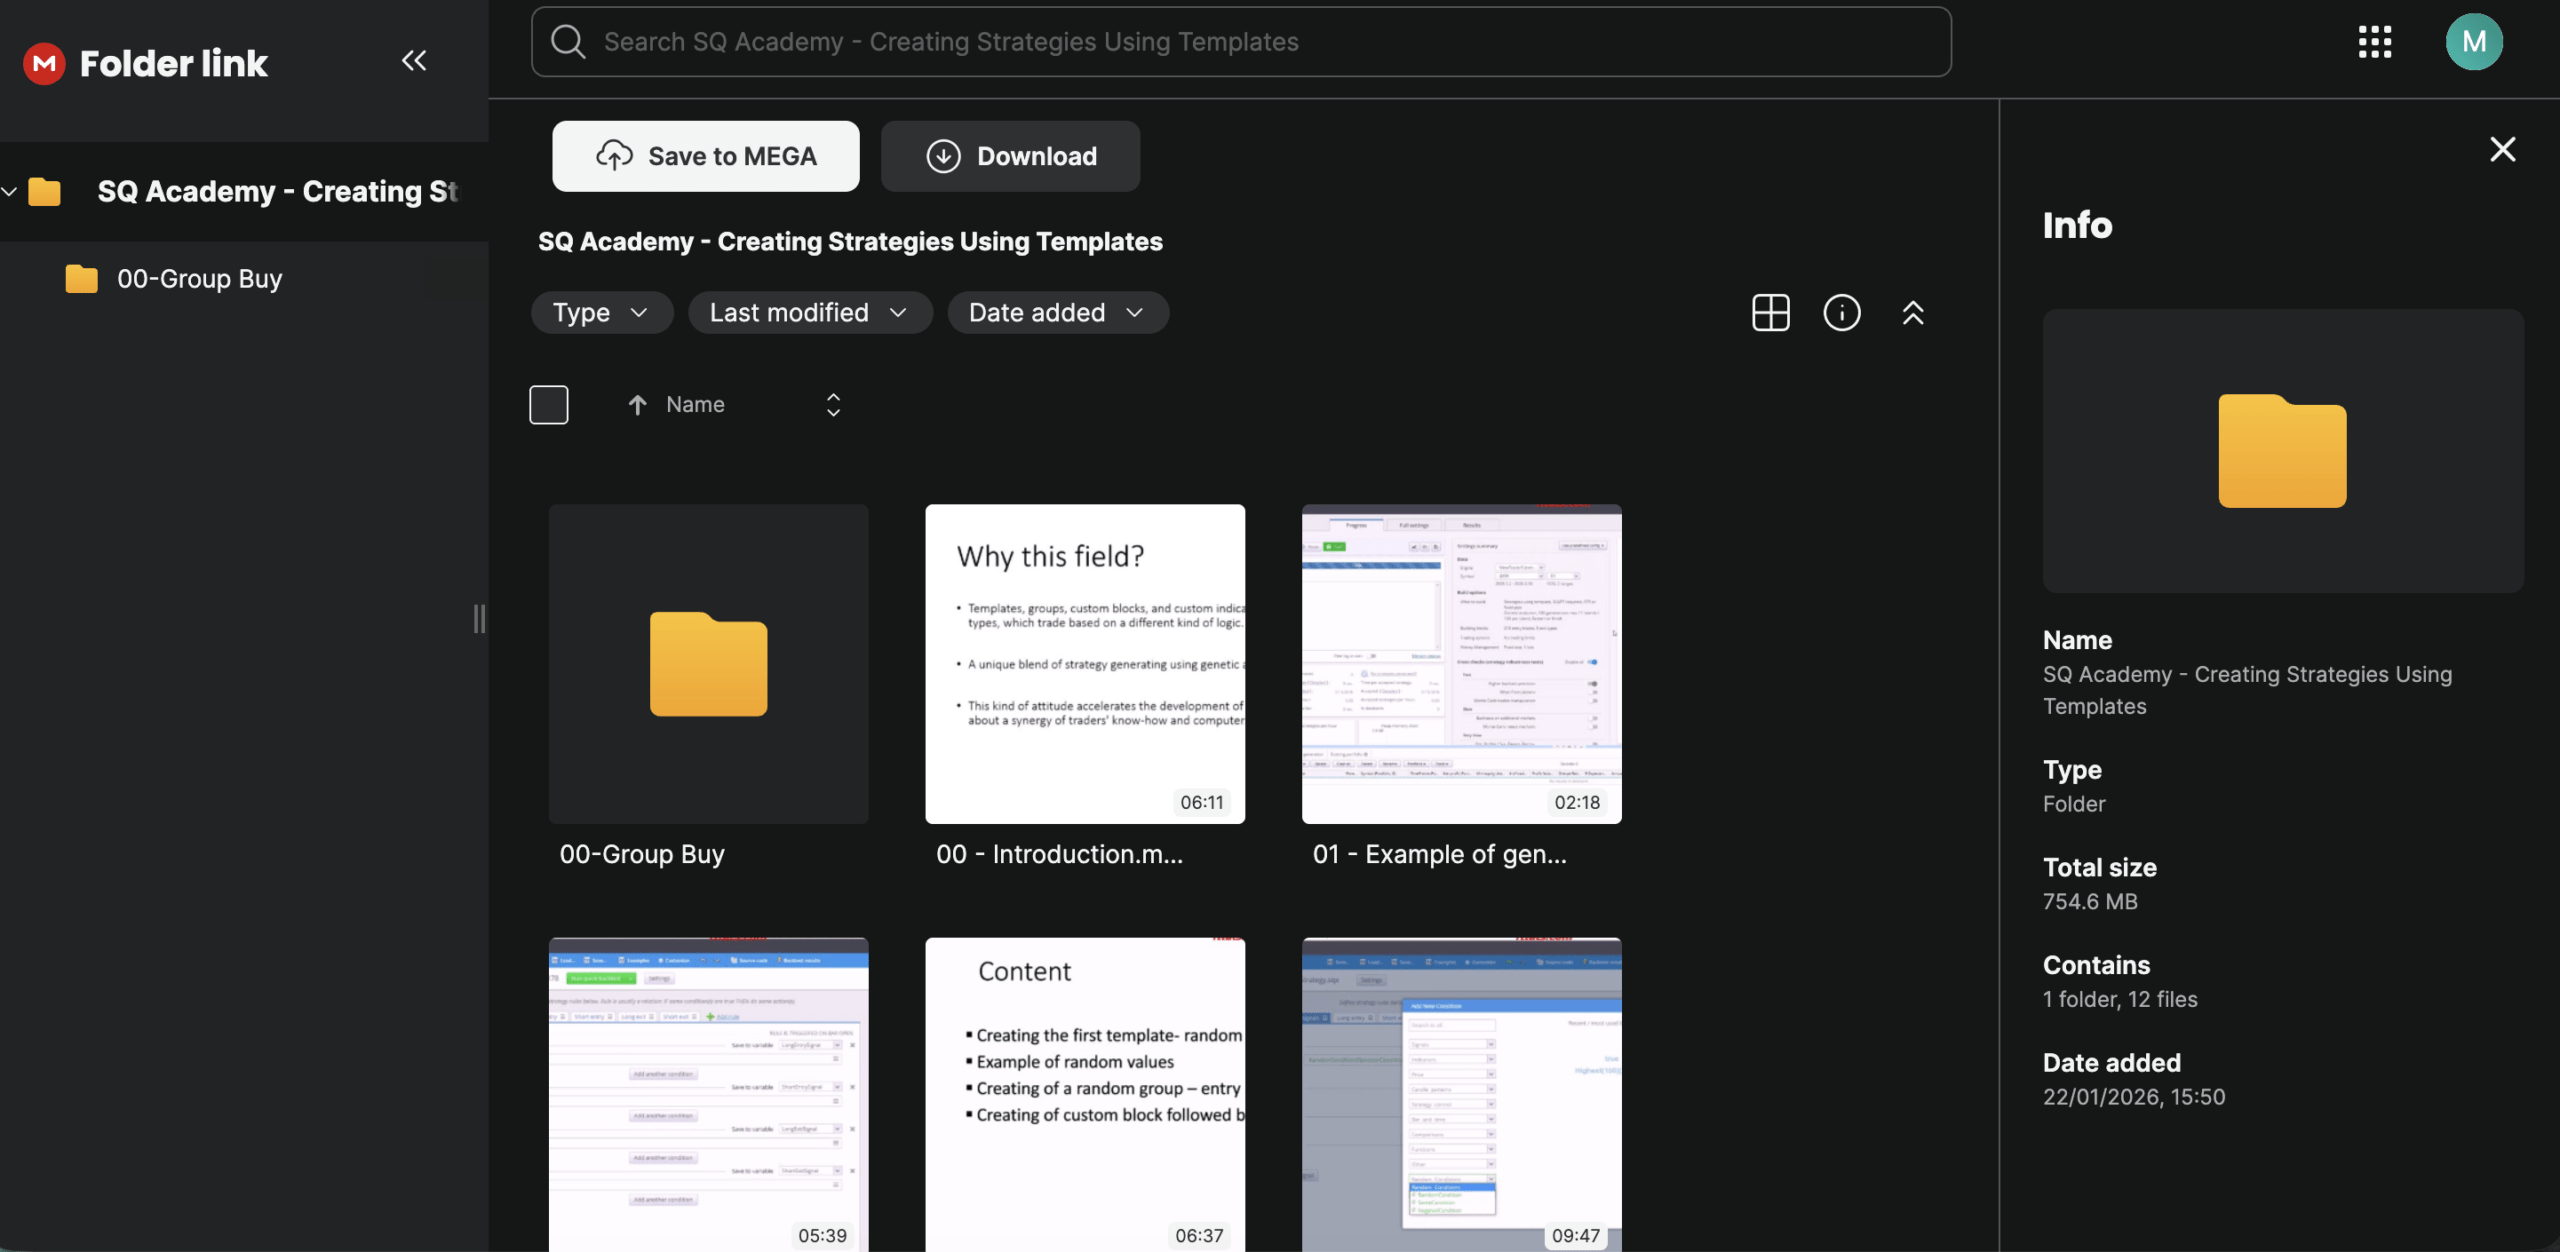The width and height of the screenshot is (2560, 1252).
Task: Switch to grid view layout icon
Action: coord(1770,313)
